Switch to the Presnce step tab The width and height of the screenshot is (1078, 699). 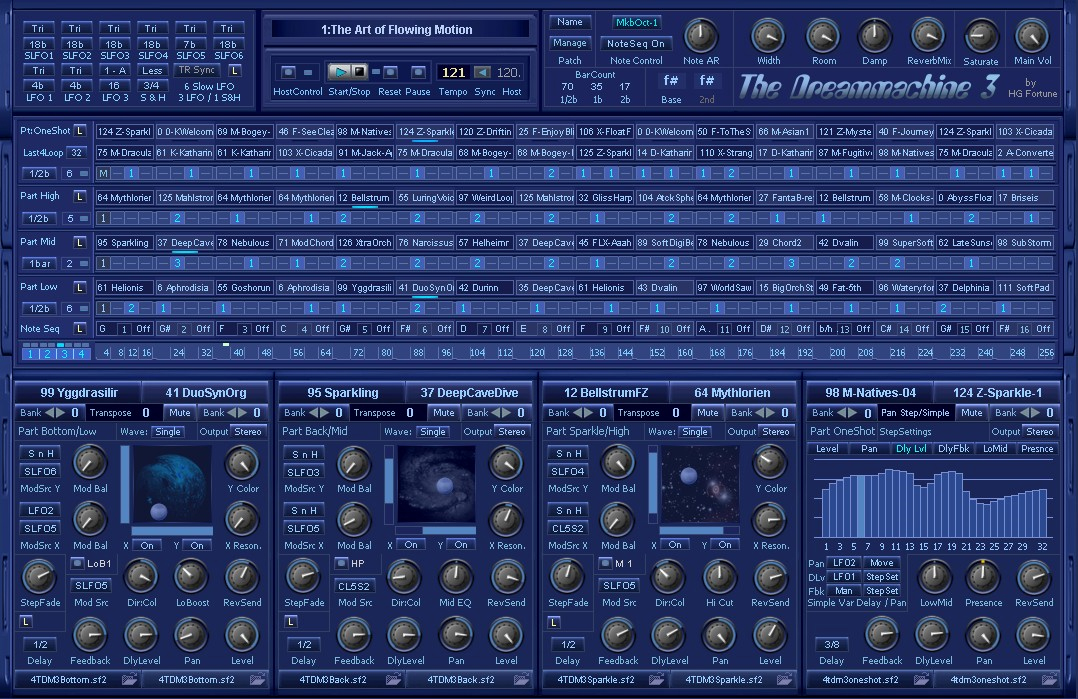[x=1037, y=449]
